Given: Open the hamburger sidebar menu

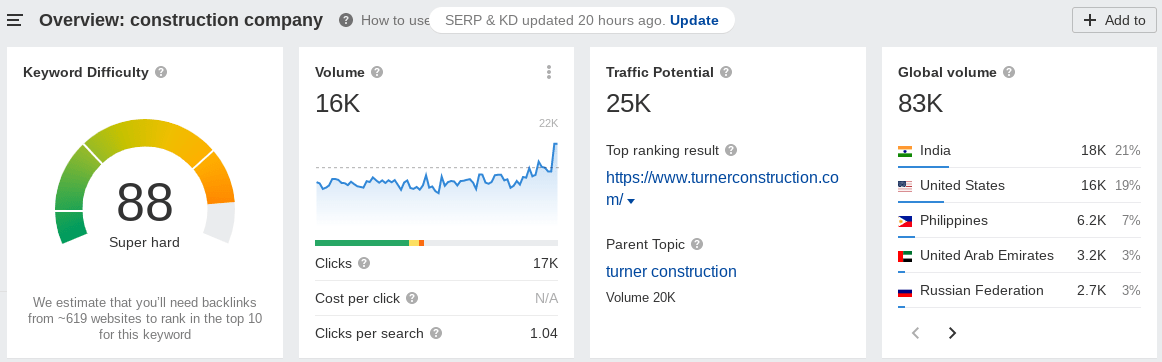Looking at the screenshot, I should (15, 20).
